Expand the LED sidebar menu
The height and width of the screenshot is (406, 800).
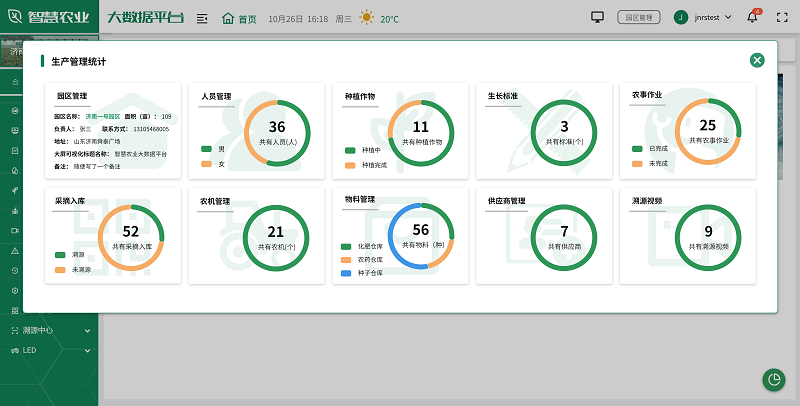[48, 350]
